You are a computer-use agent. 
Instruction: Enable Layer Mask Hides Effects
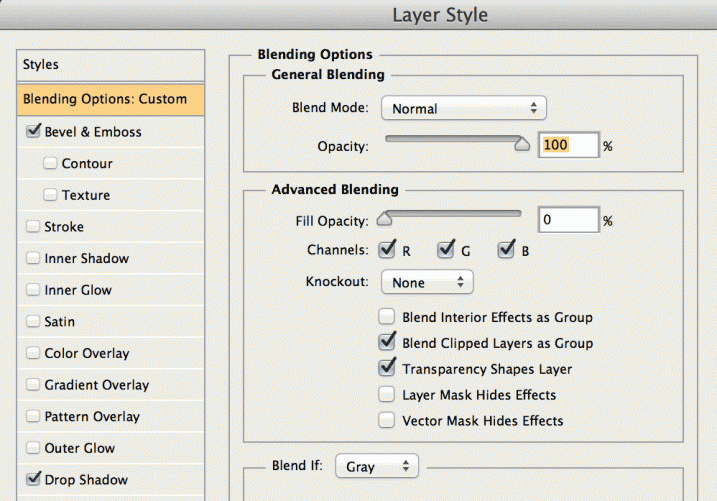387,395
